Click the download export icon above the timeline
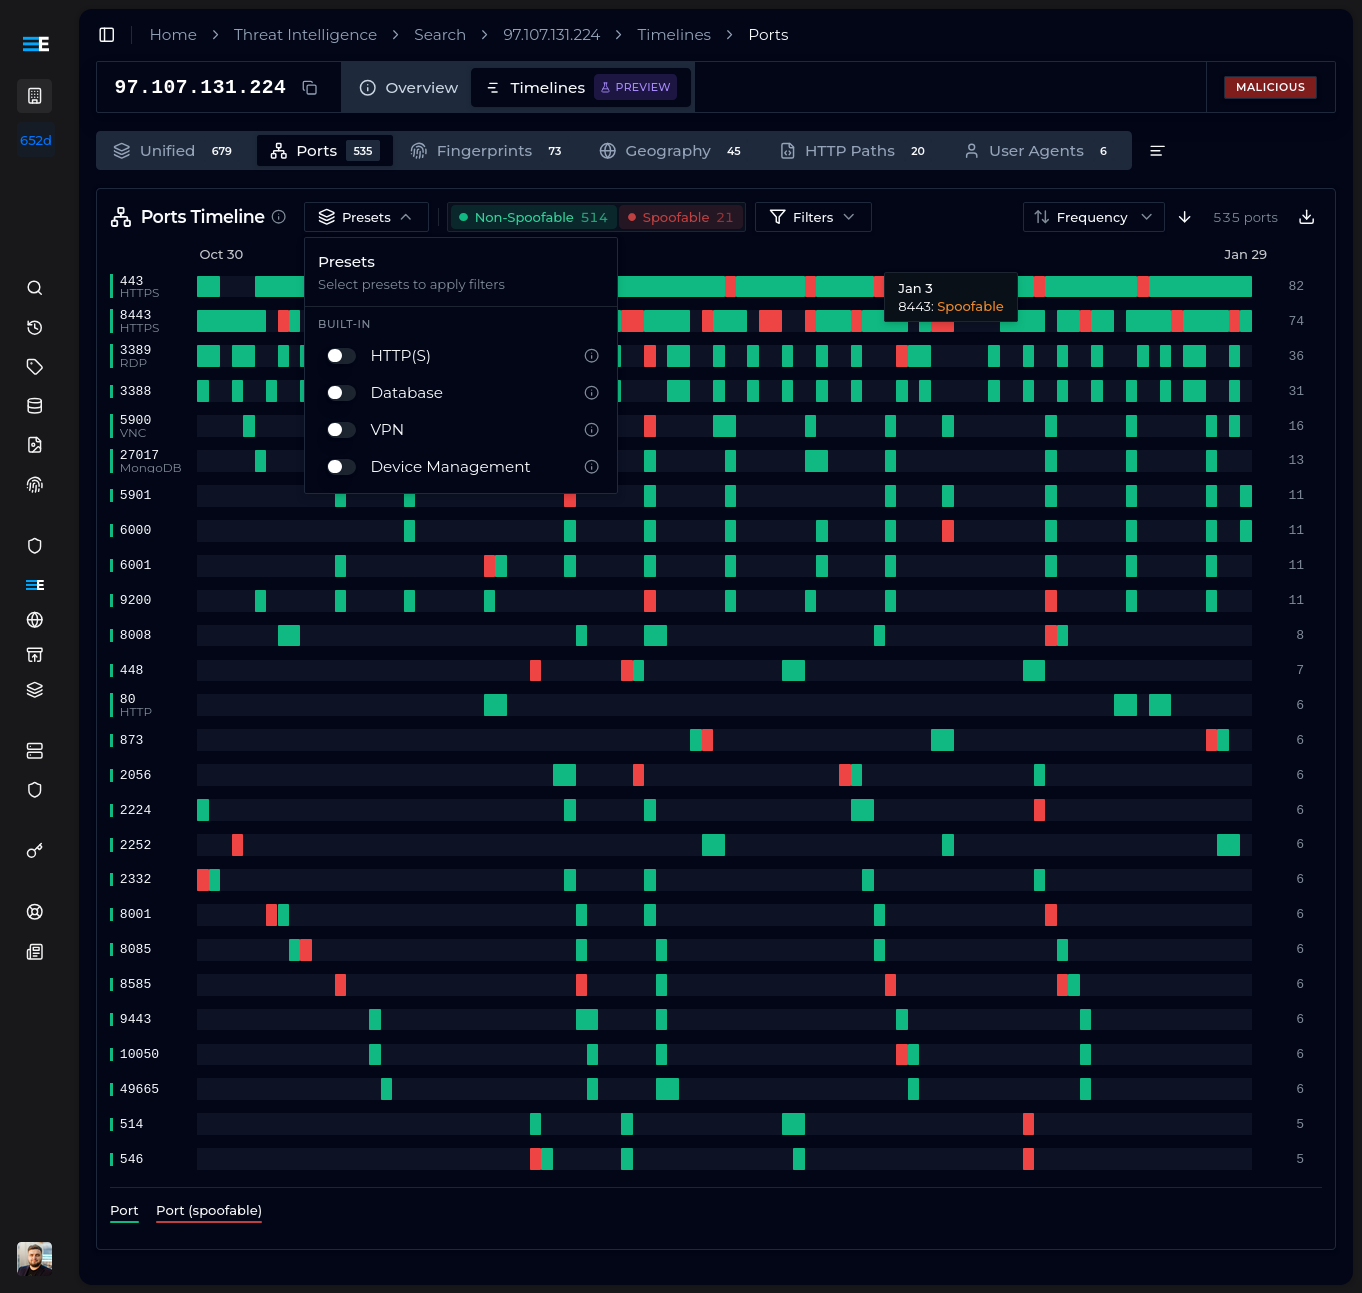This screenshot has height=1293, width=1362. [1306, 216]
